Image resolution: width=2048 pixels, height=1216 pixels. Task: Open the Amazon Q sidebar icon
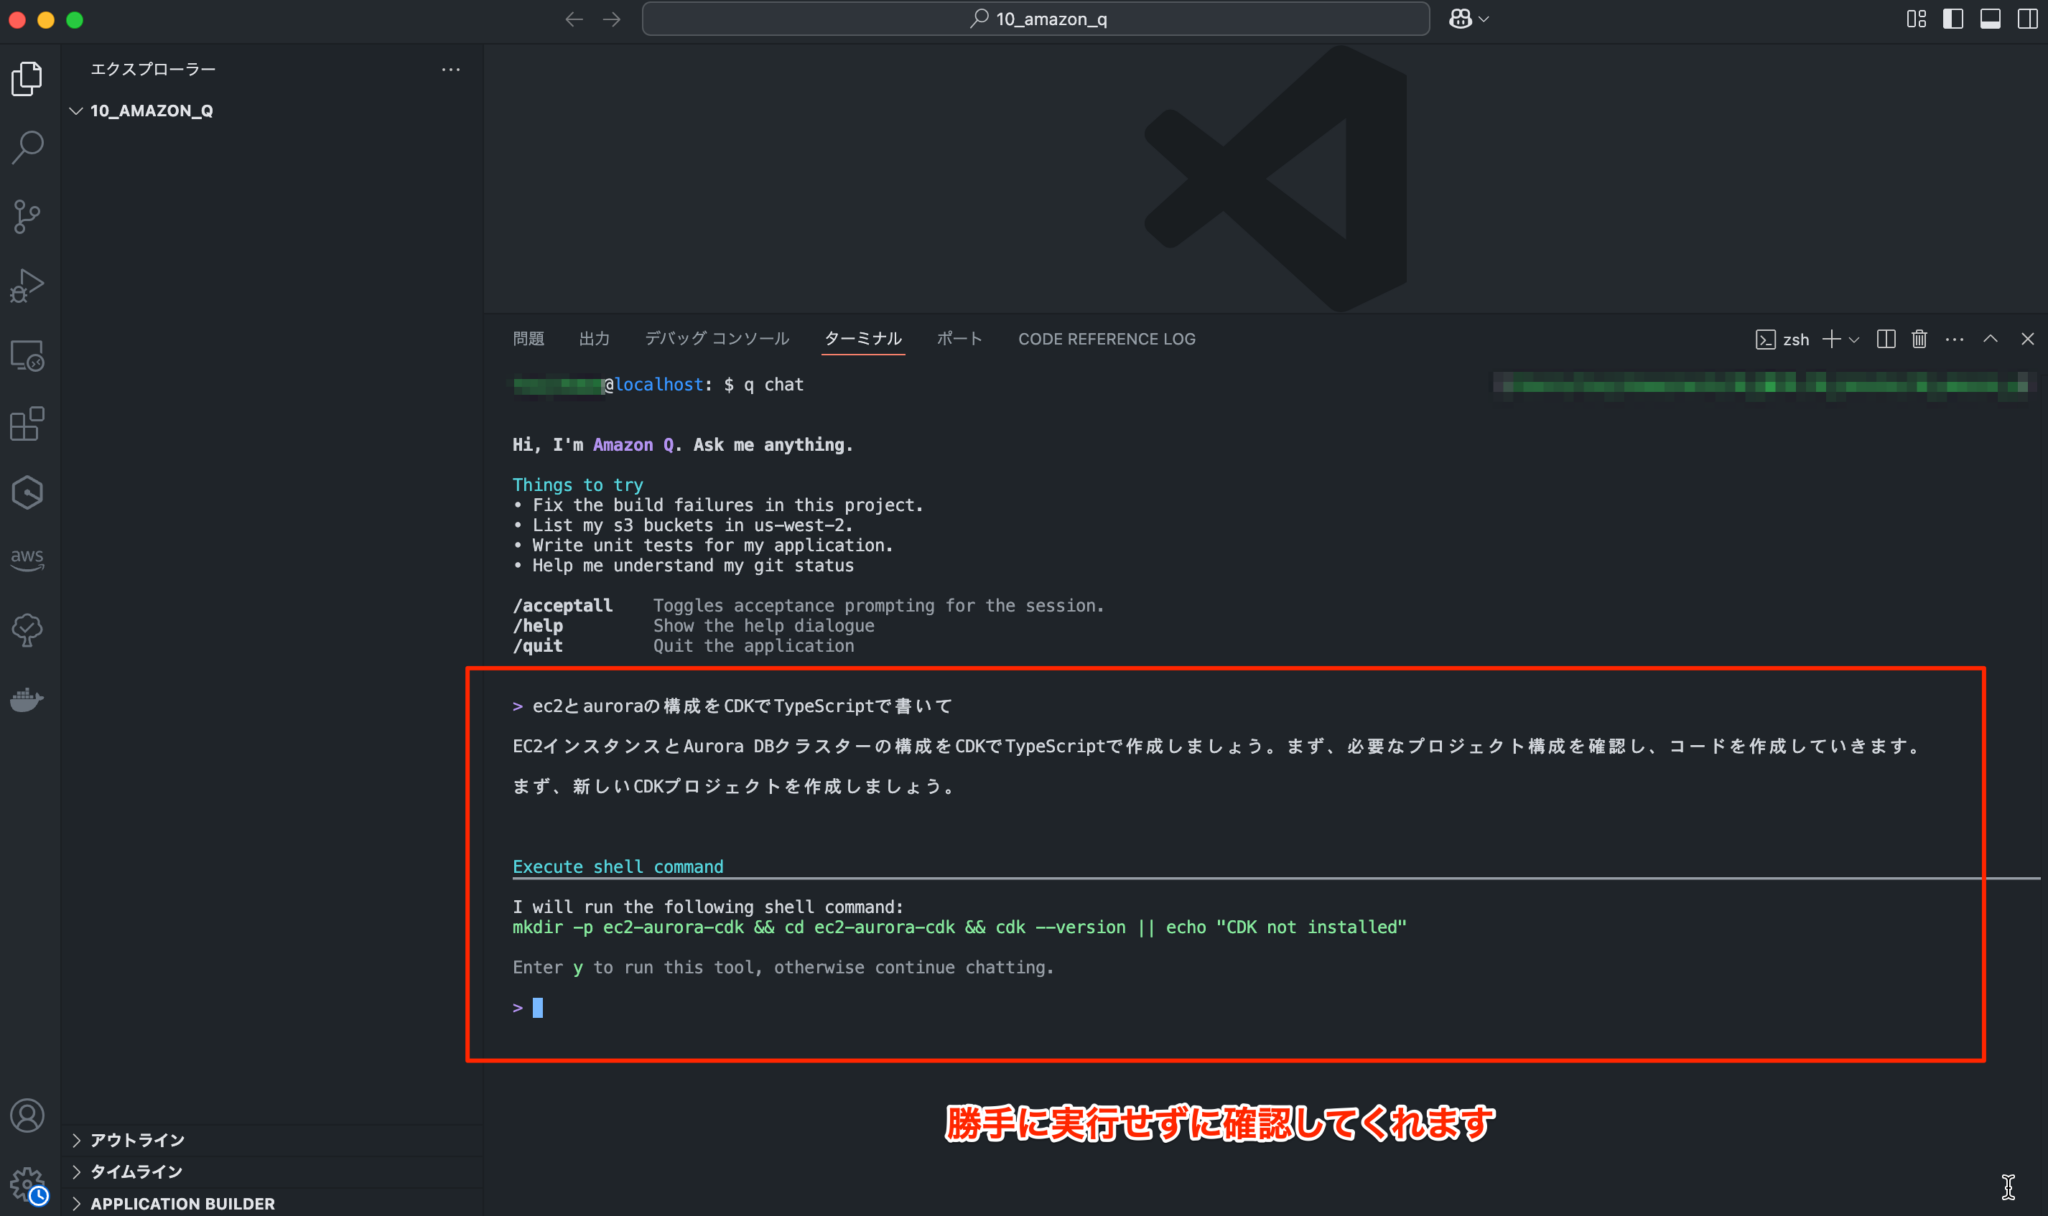pyautogui.click(x=27, y=492)
